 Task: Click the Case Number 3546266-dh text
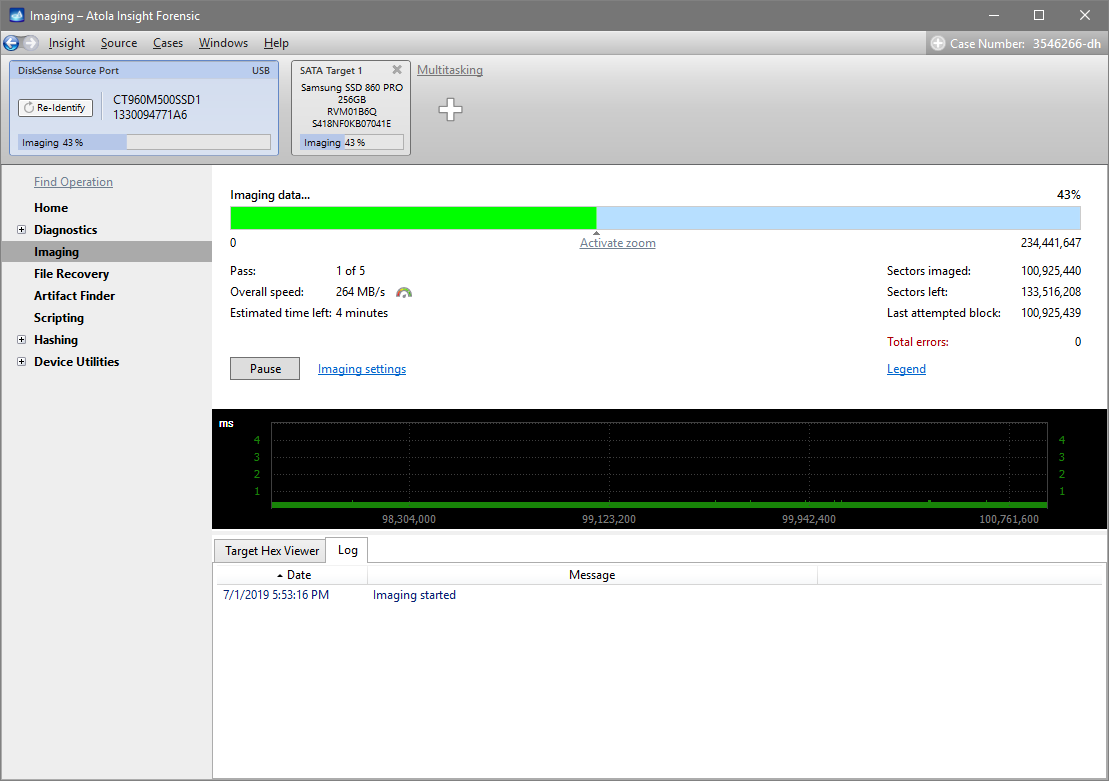(1026, 43)
